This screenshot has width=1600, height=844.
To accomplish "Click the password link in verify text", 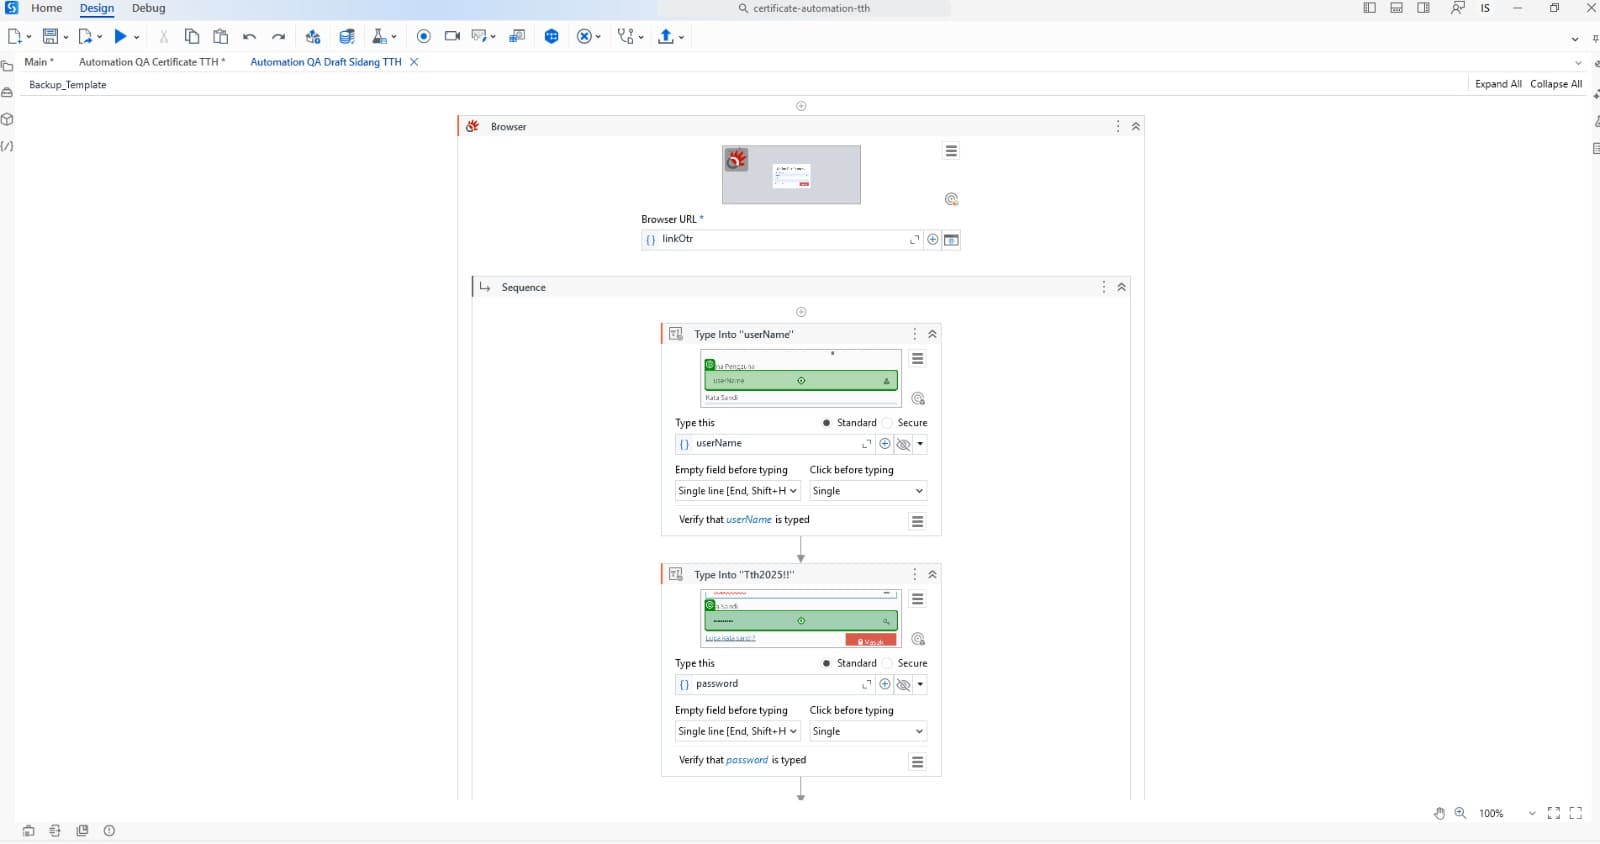I will click(x=747, y=760).
